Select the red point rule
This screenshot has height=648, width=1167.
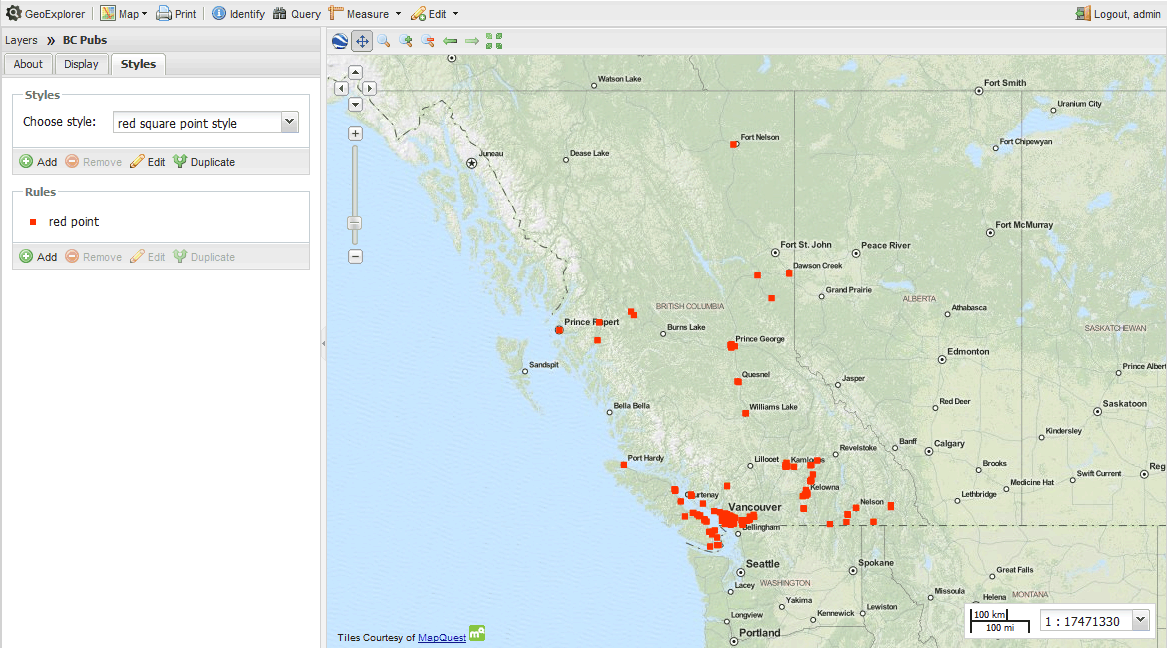[x=74, y=222]
